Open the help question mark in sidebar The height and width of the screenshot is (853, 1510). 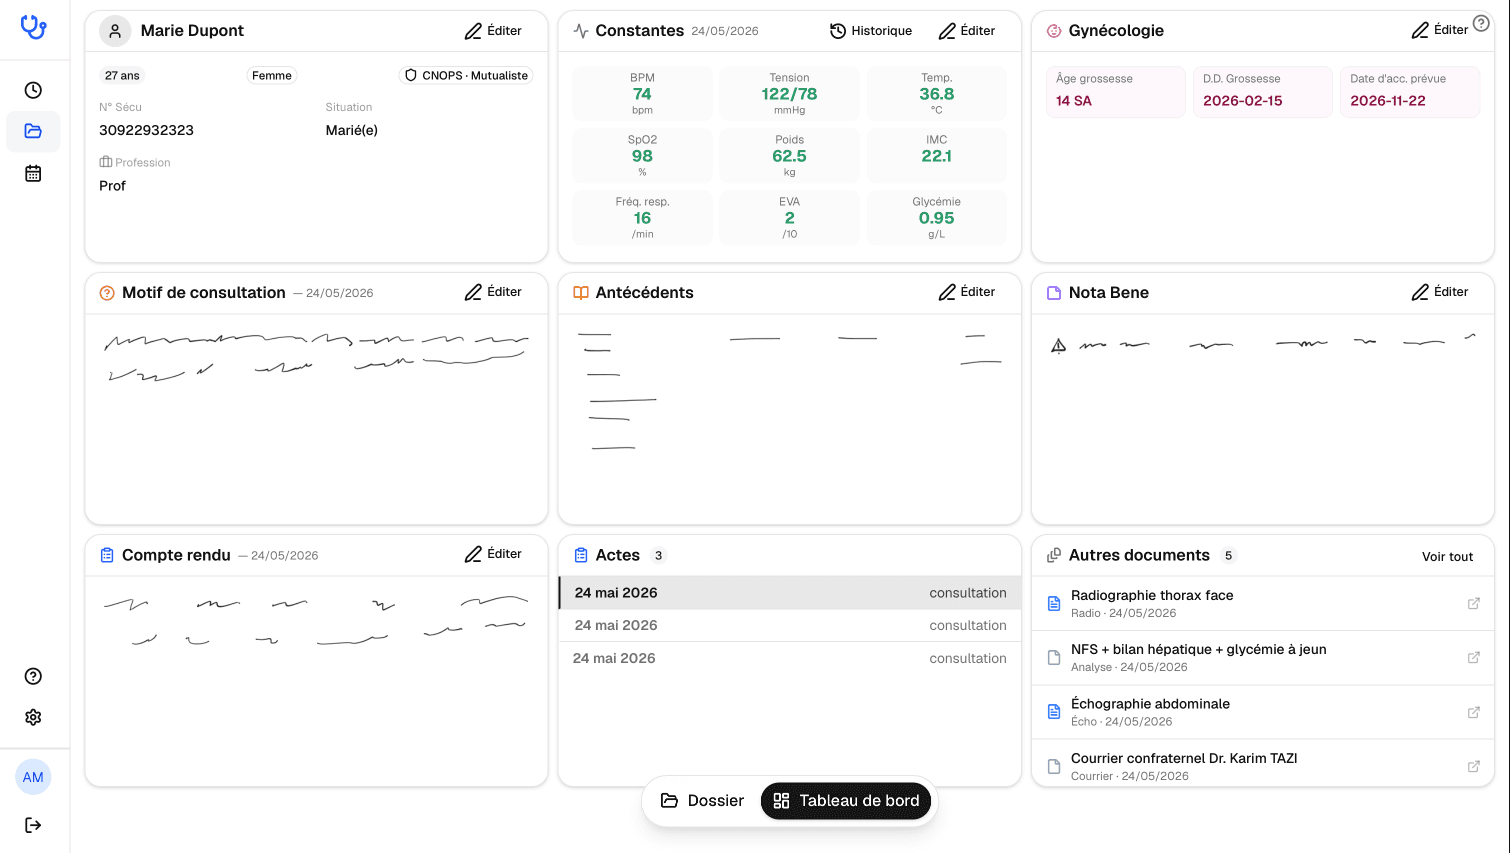pyautogui.click(x=33, y=676)
